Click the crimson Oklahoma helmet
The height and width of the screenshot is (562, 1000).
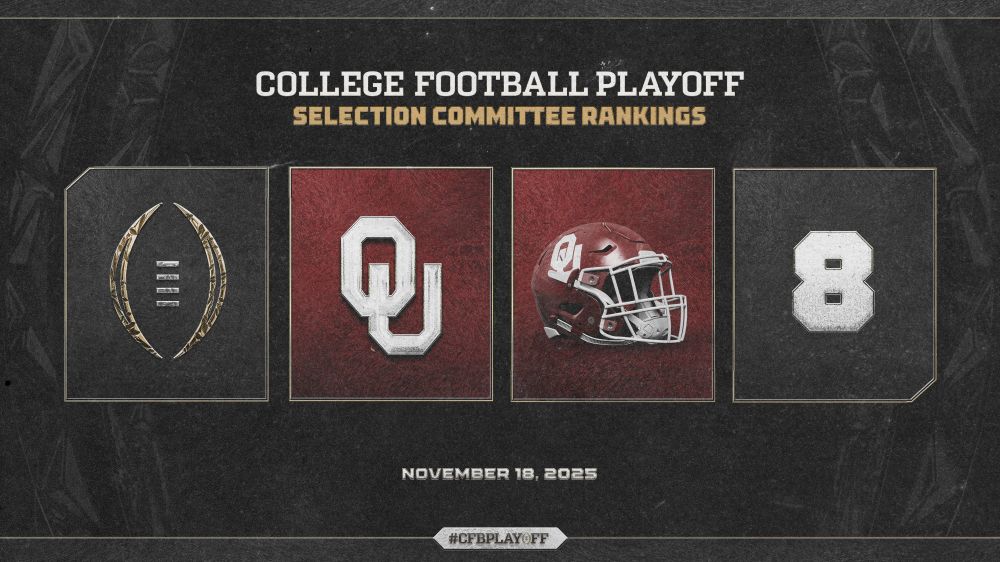(609, 283)
